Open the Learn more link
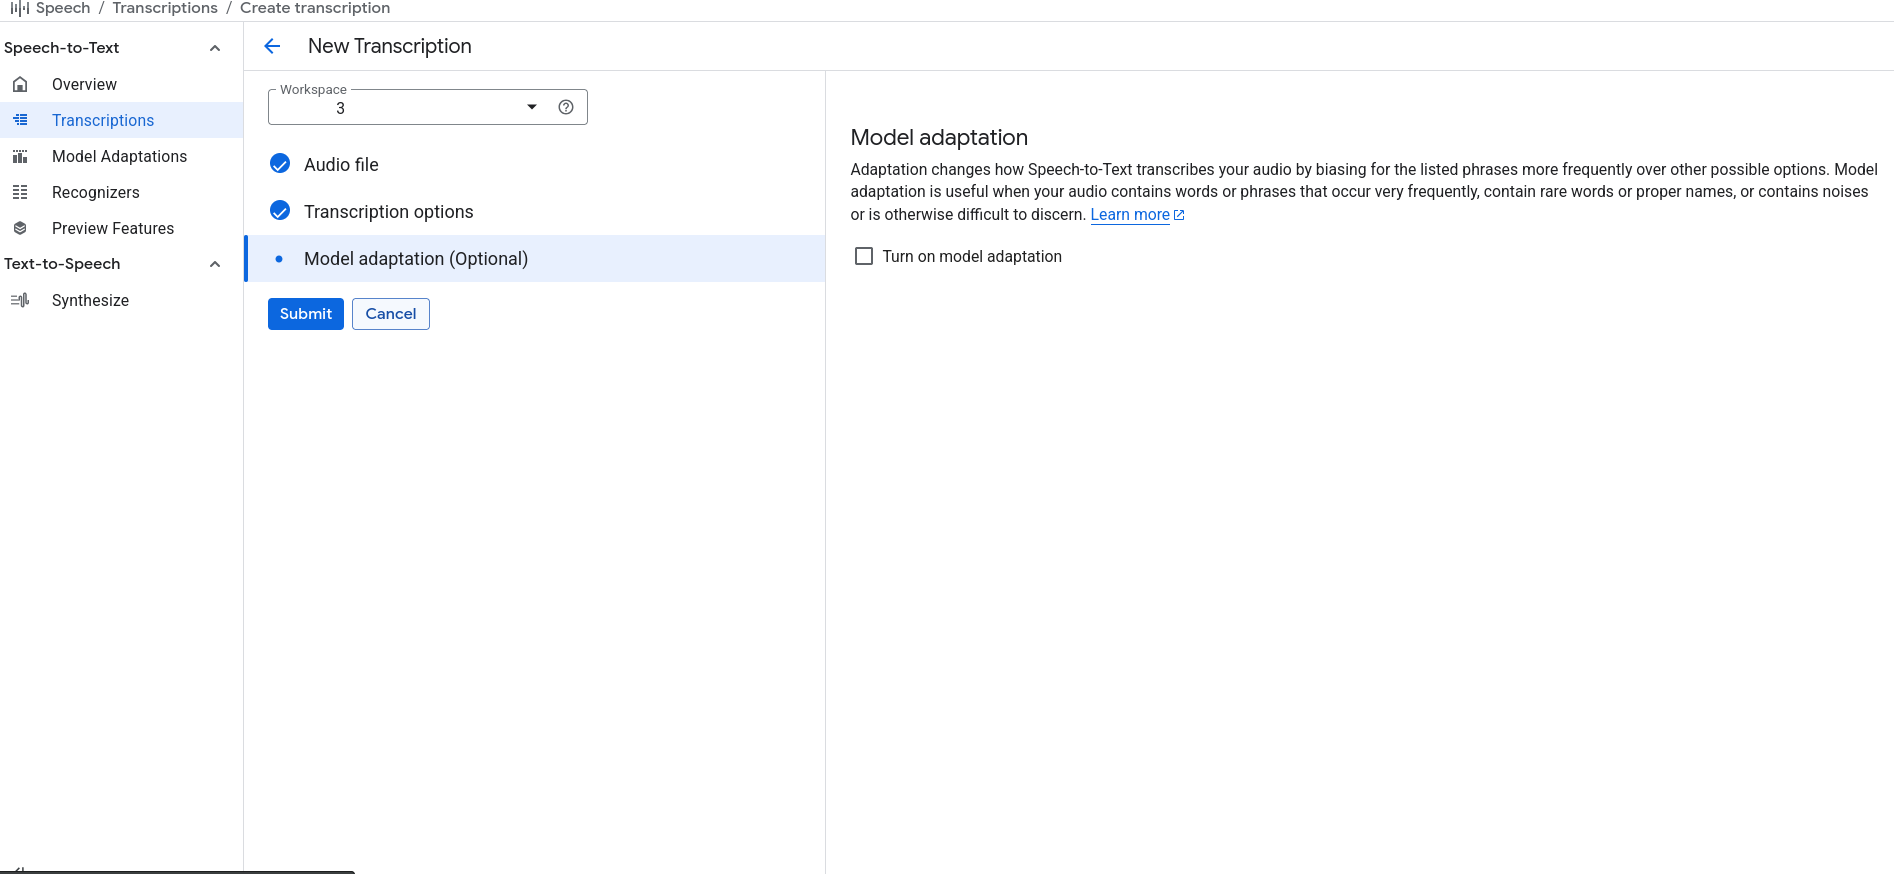1894x874 pixels. (x=1130, y=215)
